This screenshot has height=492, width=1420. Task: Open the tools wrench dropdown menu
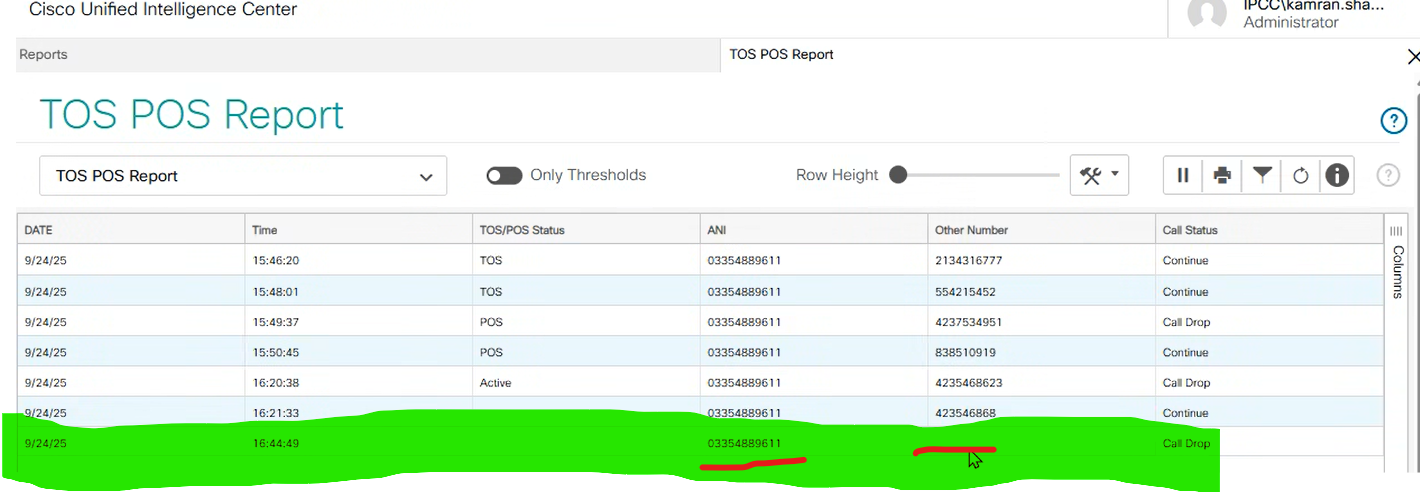pos(1099,176)
